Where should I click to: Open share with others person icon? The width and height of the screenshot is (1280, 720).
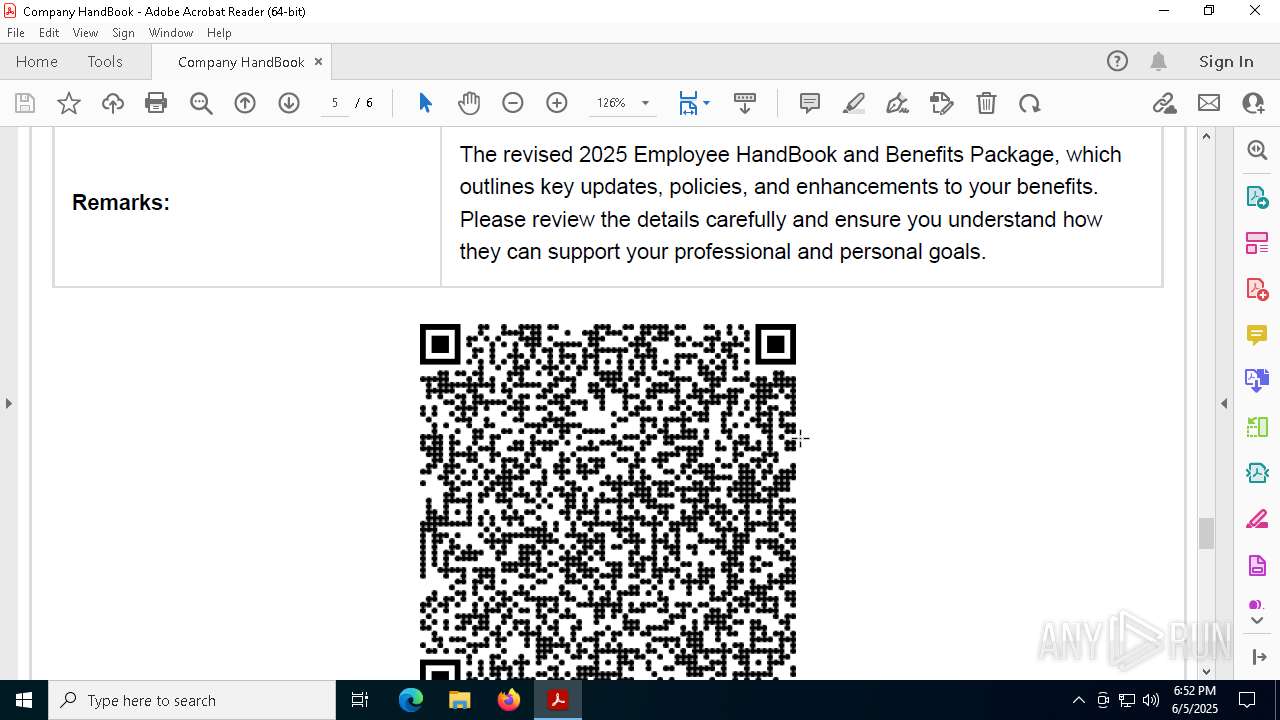pyautogui.click(x=1253, y=103)
